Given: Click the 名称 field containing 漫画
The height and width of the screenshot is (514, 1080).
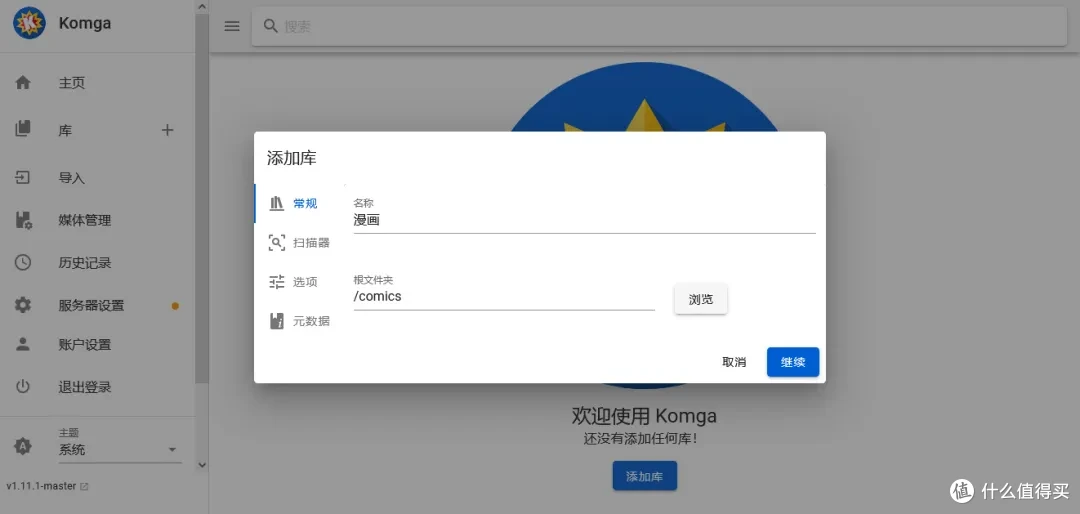Looking at the screenshot, I should tap(584, 220).
